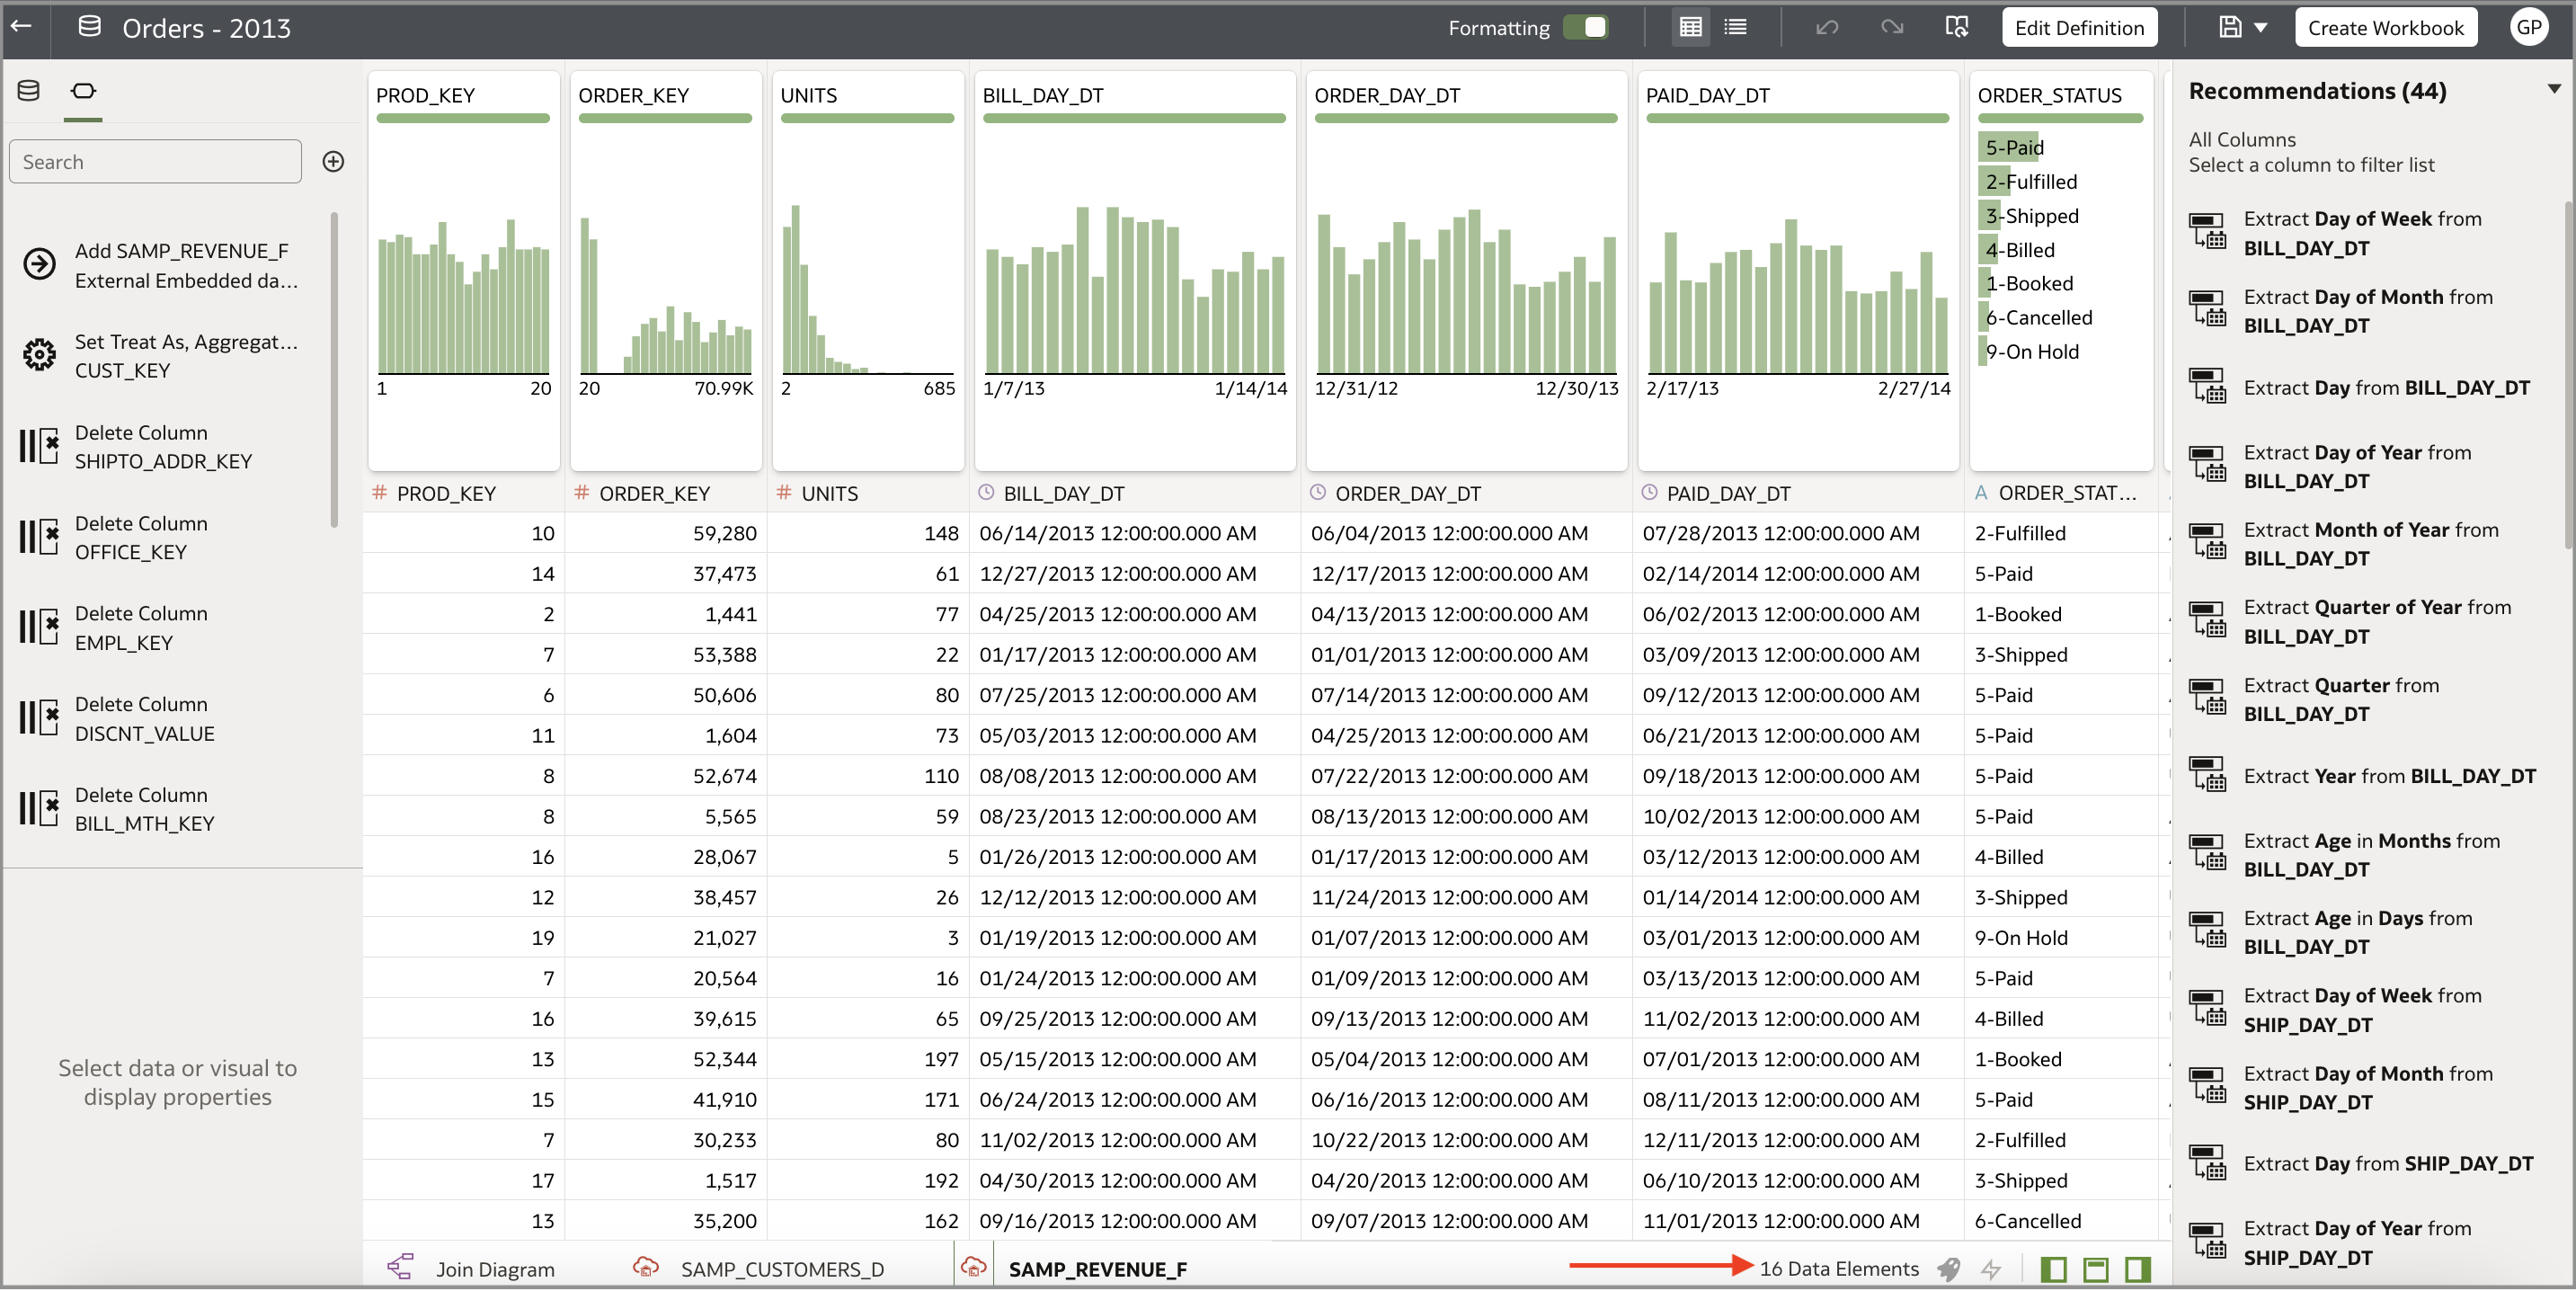
Task: Click the undo arrow icon
Action: click(x=1828, y=27)
